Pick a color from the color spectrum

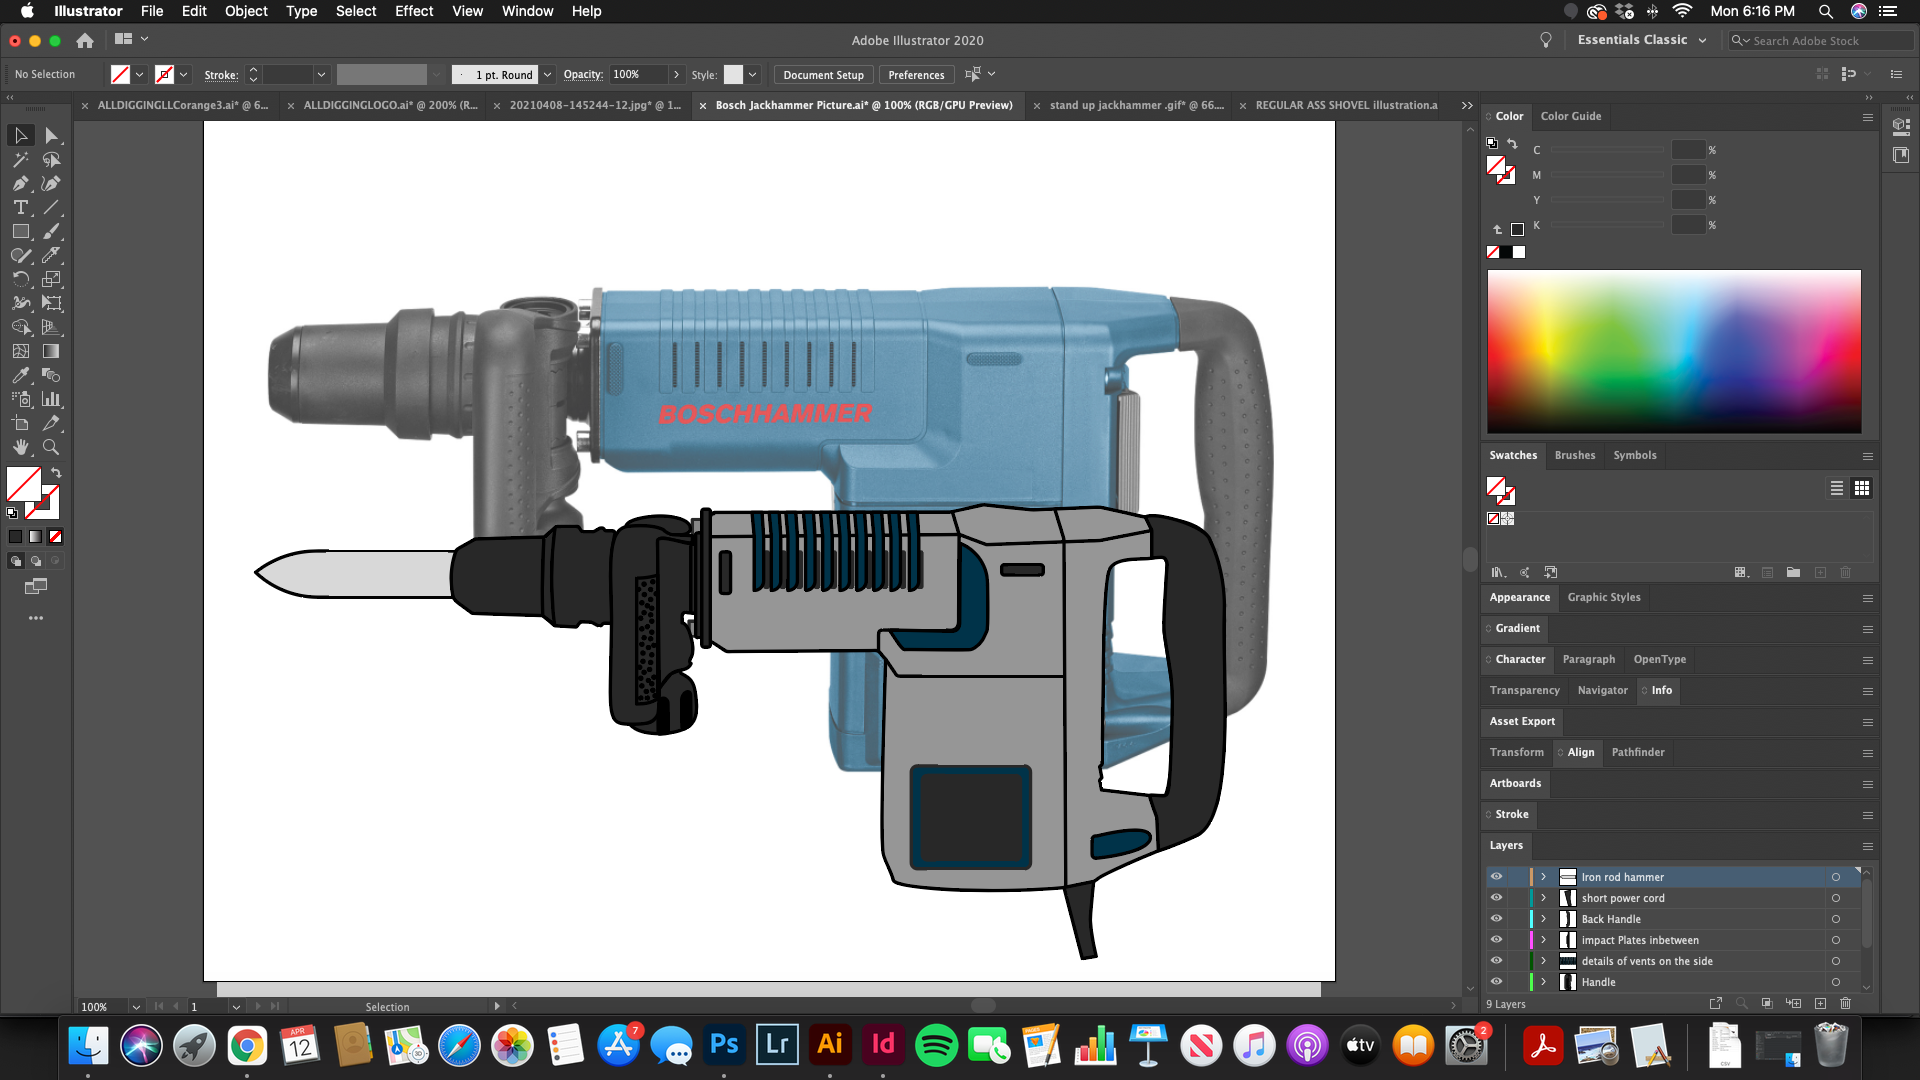pos(1674,351)
